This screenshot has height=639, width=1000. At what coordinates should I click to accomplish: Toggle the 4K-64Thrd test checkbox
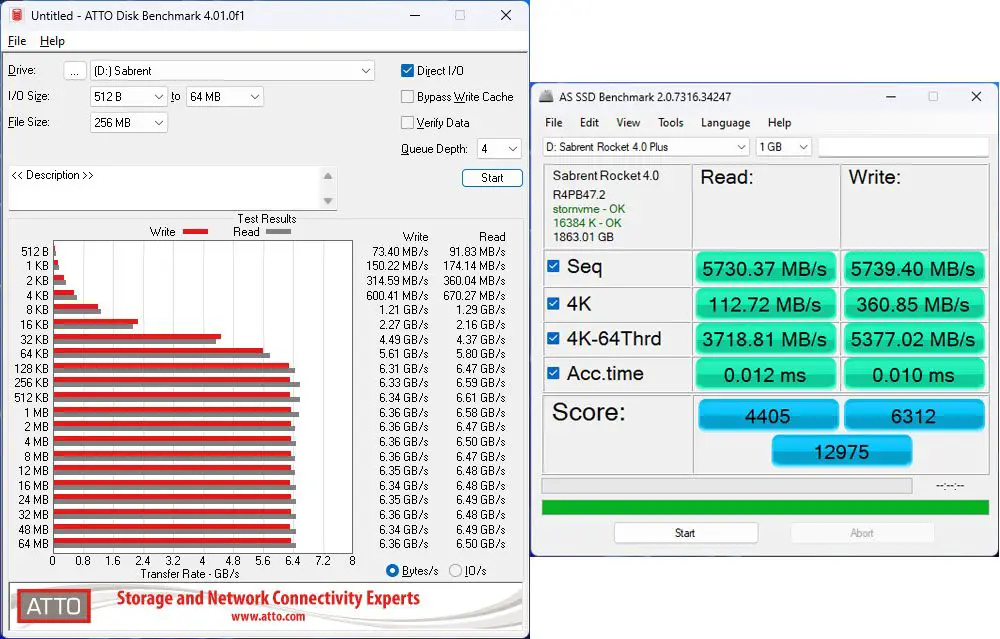pos(554,338)
